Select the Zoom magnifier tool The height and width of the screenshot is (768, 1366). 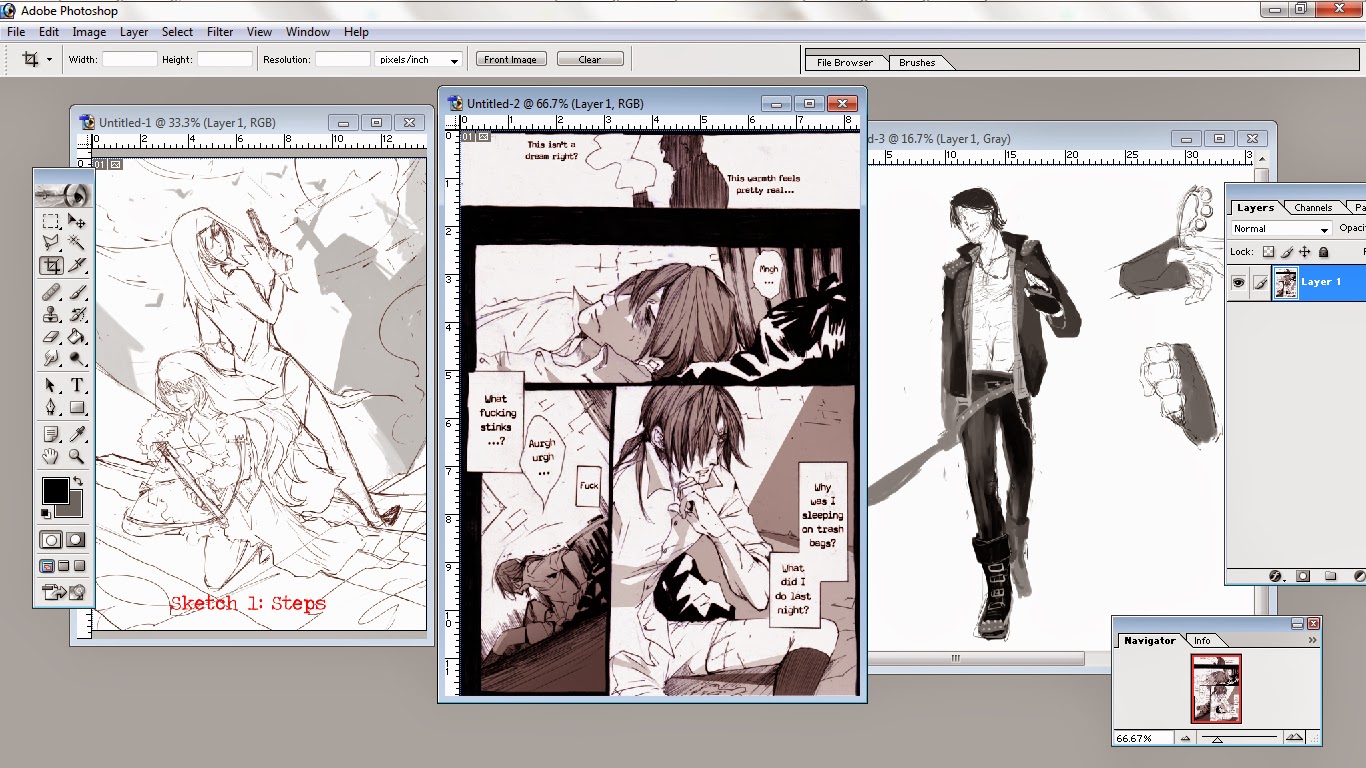[x=76, y=457]
